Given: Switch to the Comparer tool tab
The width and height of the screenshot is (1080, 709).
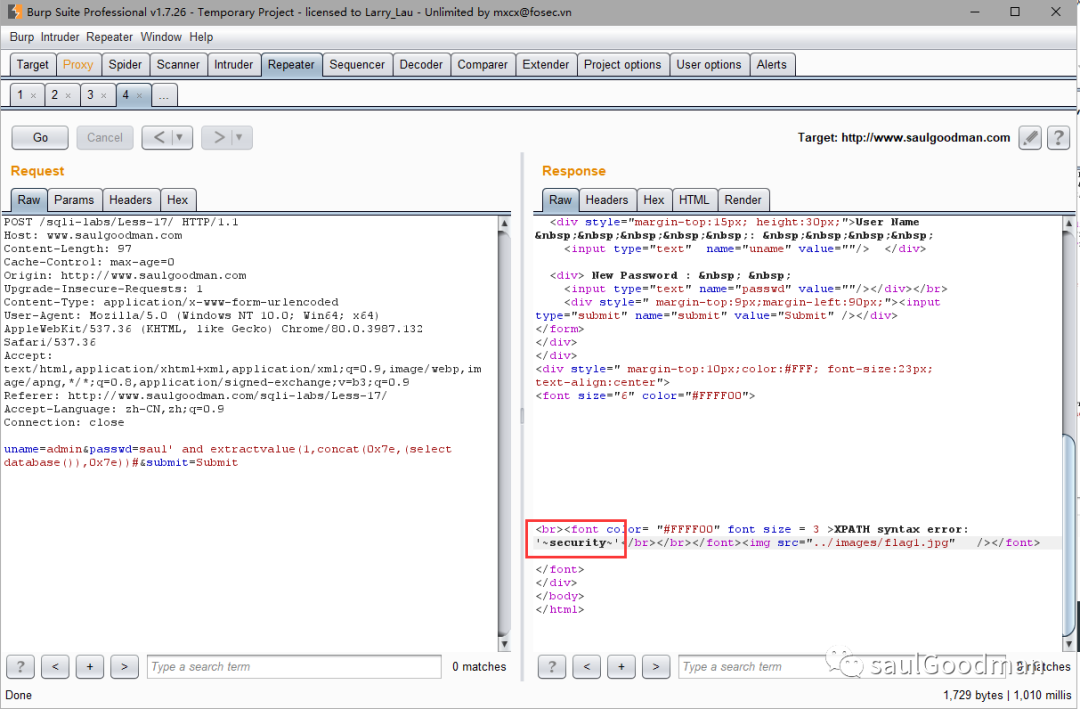Looking at the screenshot, I should click(482, 65).
